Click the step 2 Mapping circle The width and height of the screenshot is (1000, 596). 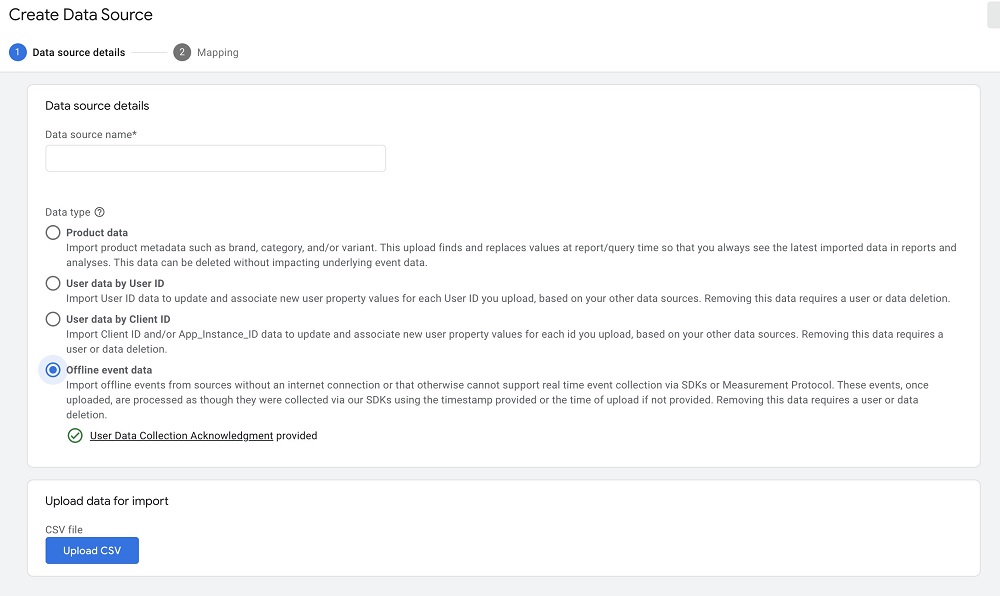click(182, 52)
